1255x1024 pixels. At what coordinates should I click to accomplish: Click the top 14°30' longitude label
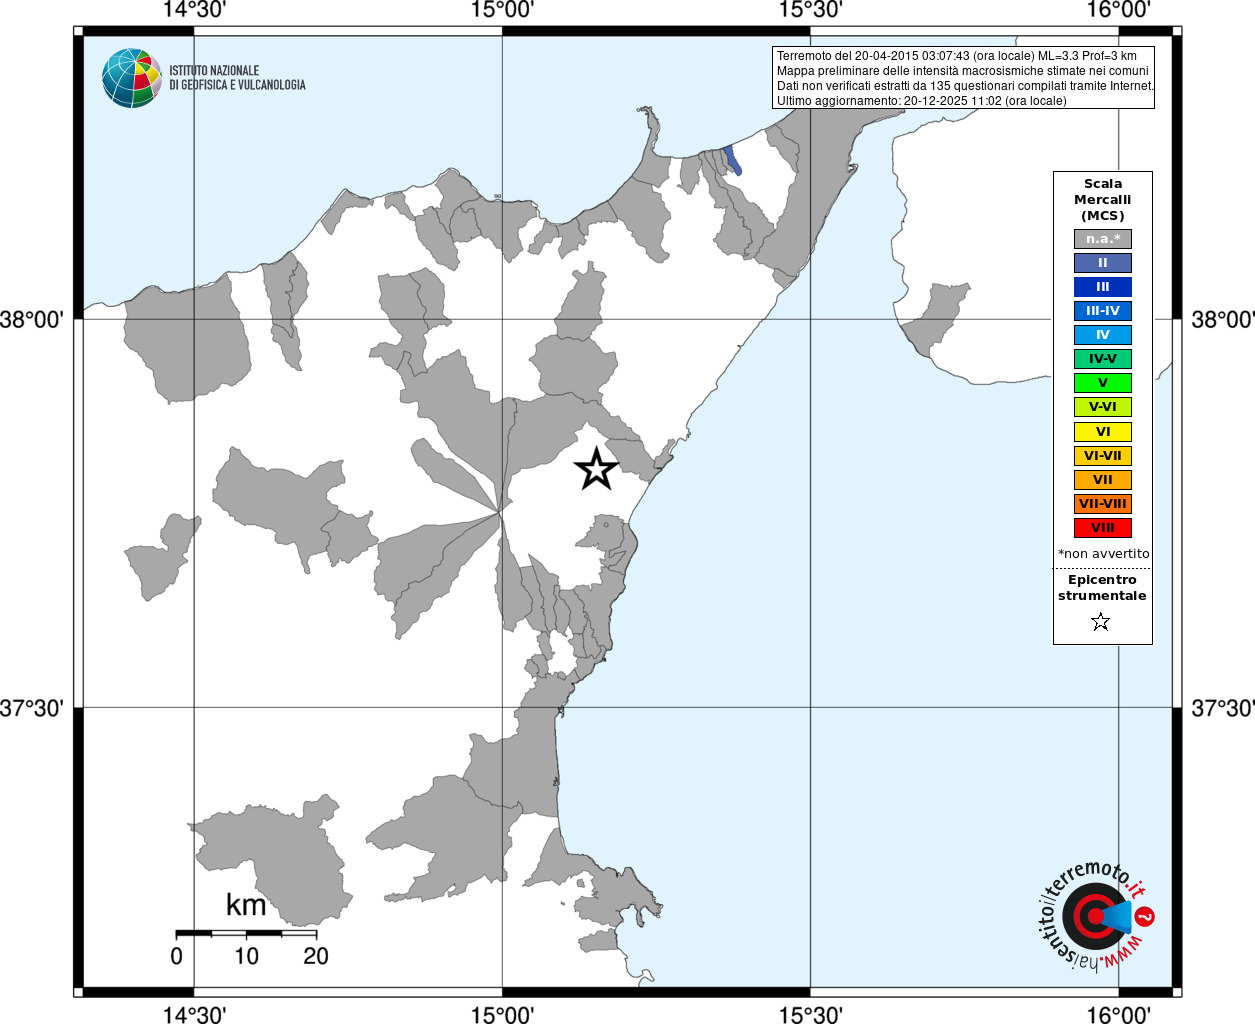pyautogui.click(x=194, y=10)
